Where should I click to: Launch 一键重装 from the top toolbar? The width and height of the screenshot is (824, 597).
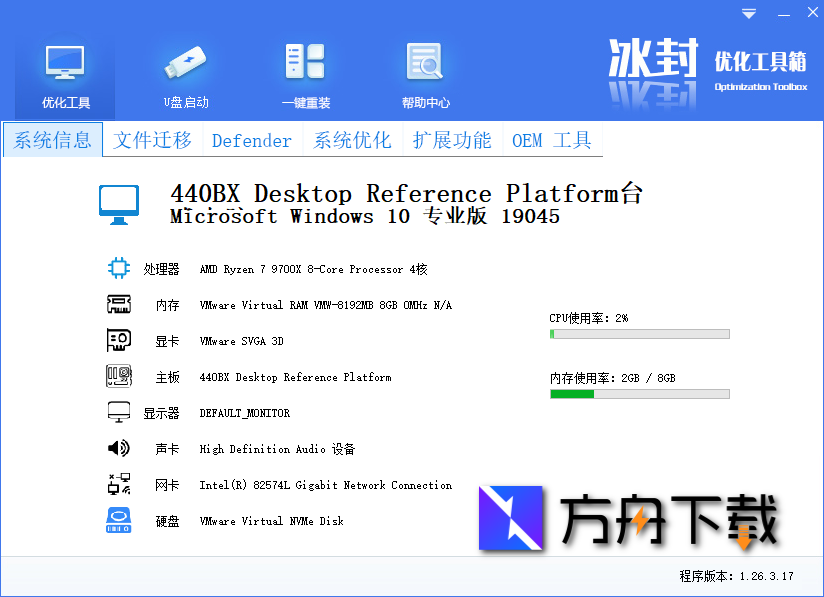point(305,70)
